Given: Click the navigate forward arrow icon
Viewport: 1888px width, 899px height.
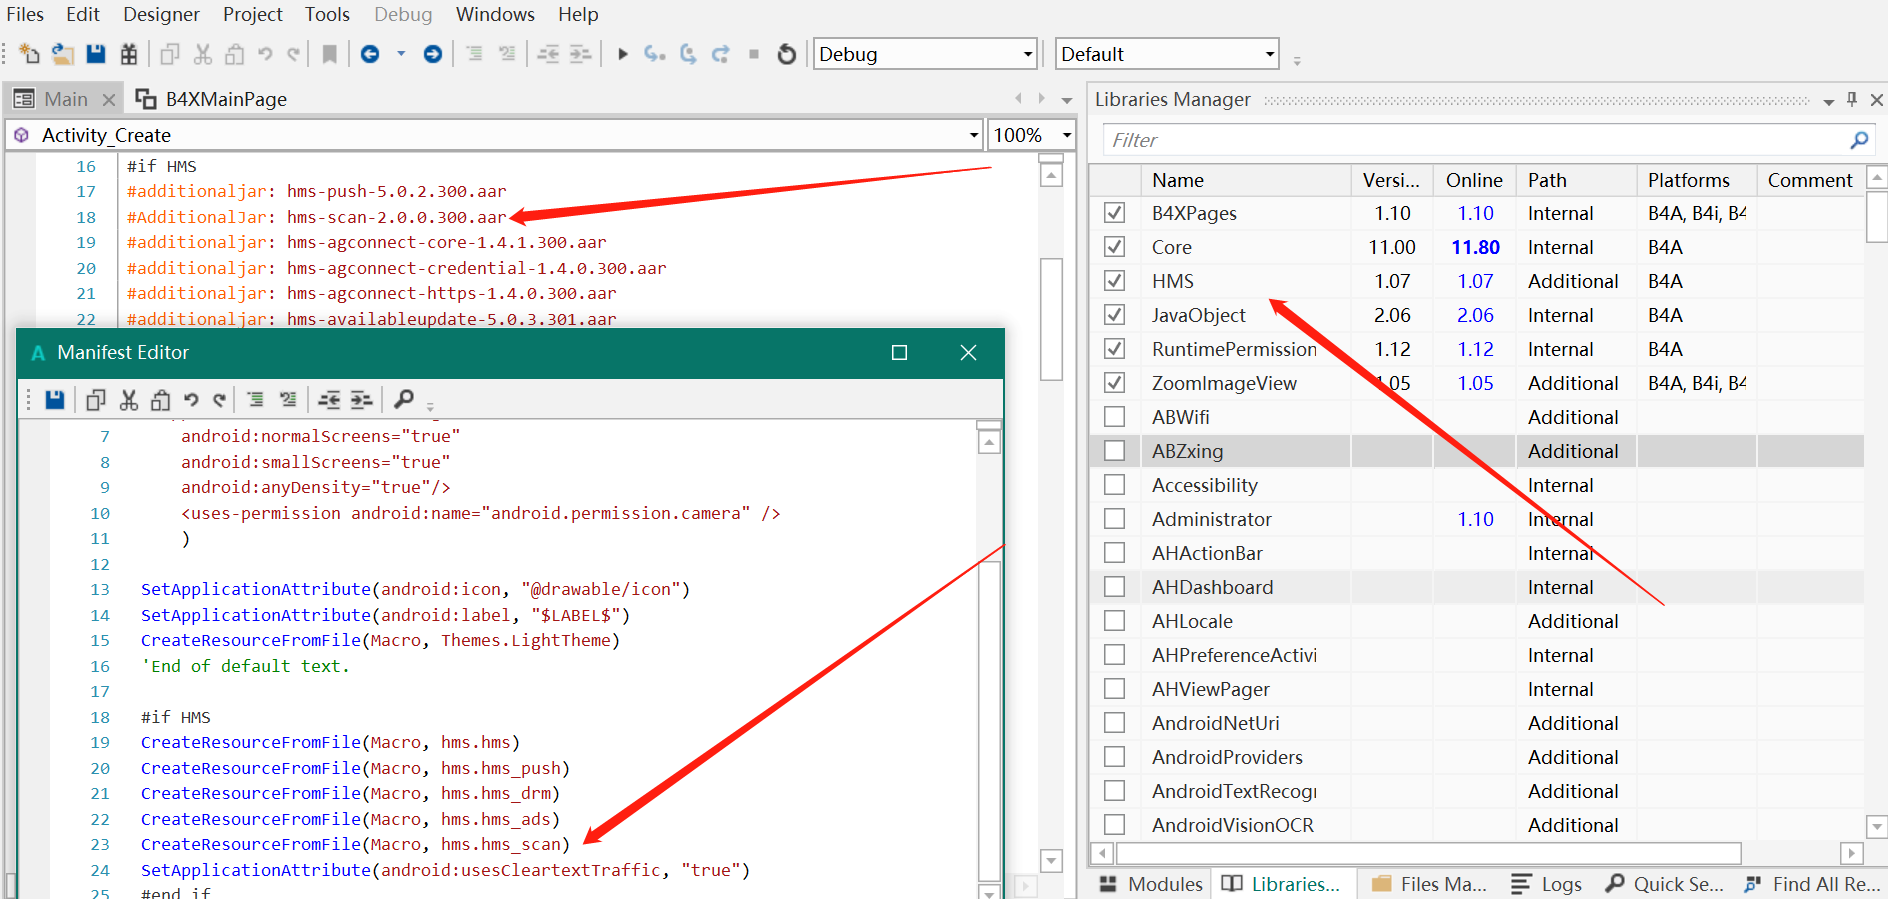Looking at the screenshot, I should (x=433, y=54).
